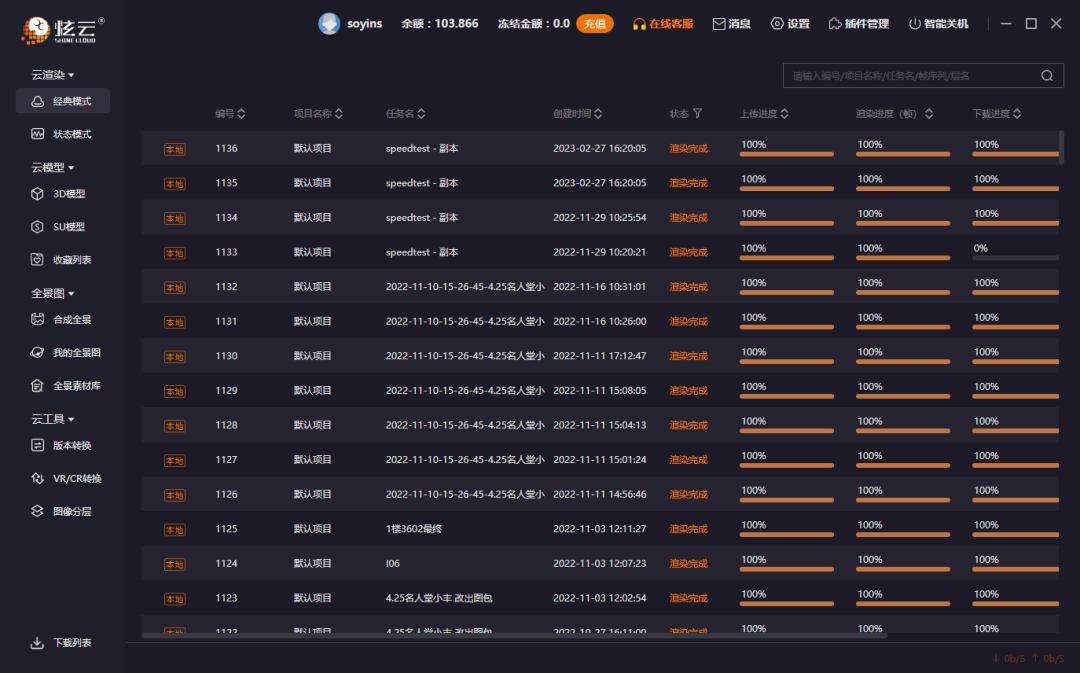Select task 1123 named 4.25名人堂小丰 改出图包
The image size is (1080, 673).
click(x=439, y=598)
